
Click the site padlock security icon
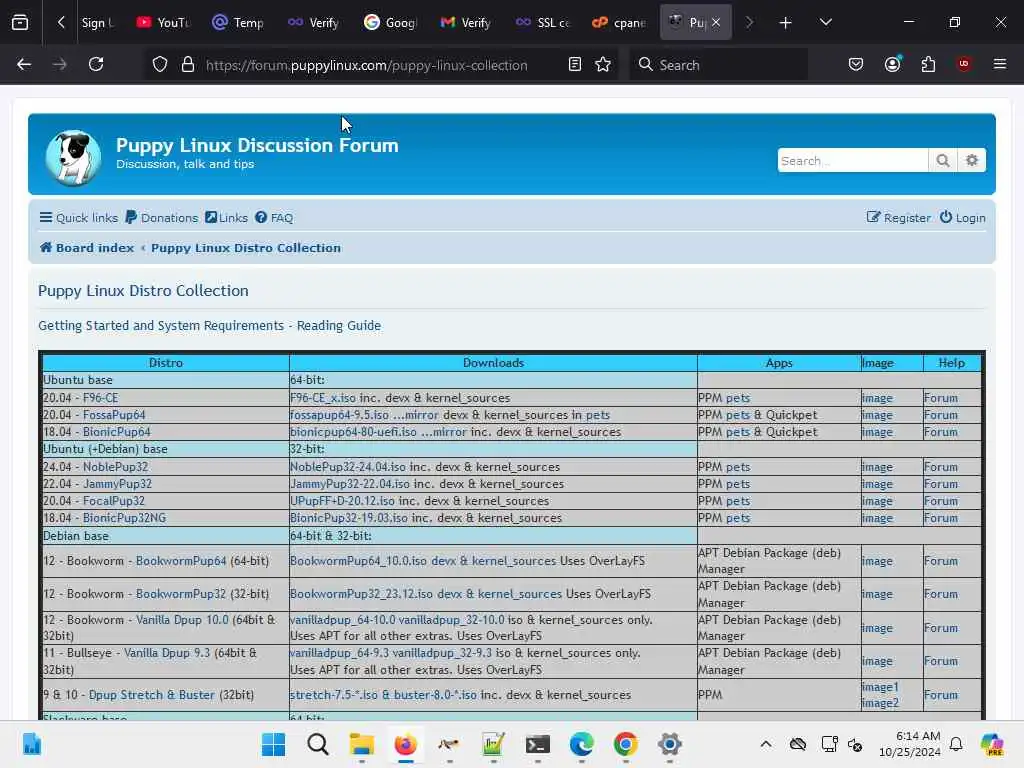click(188, 65)
